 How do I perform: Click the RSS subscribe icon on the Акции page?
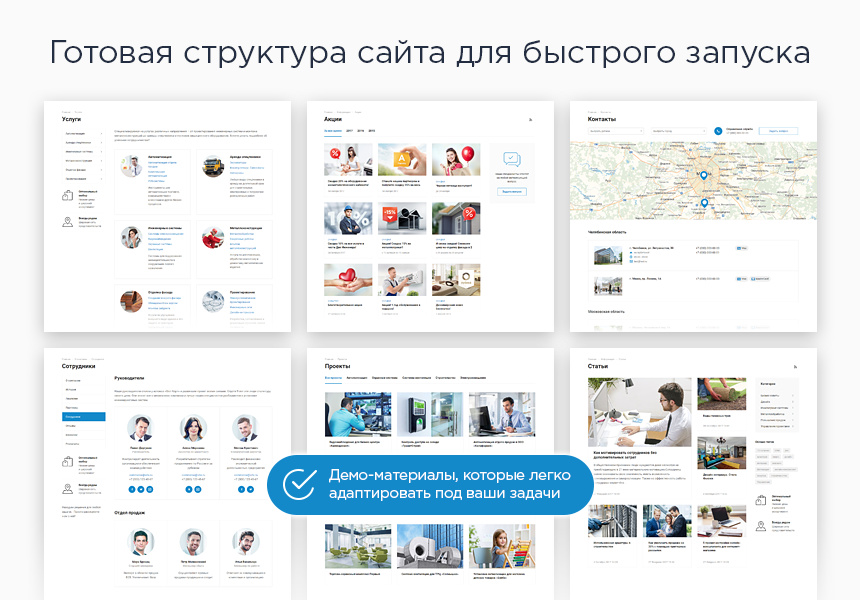pyautogui.click(x=532, y=119)
